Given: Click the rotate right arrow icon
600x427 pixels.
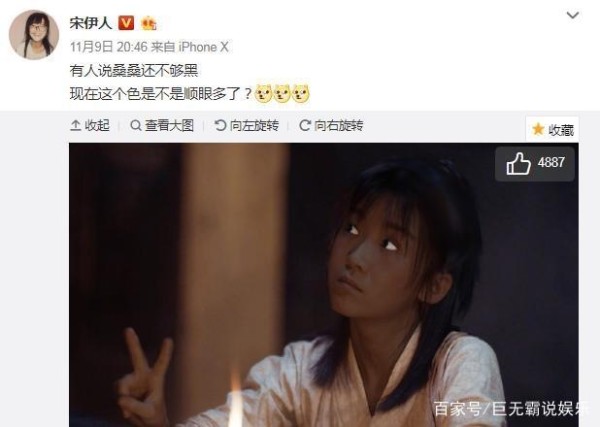Looking at the screenshot, I should (305, 125).
